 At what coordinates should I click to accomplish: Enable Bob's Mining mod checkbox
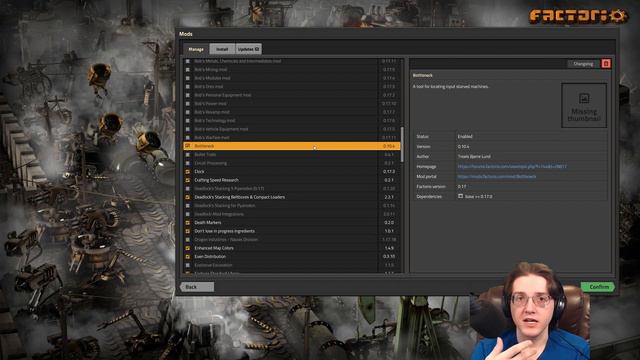tap(188, 69)
